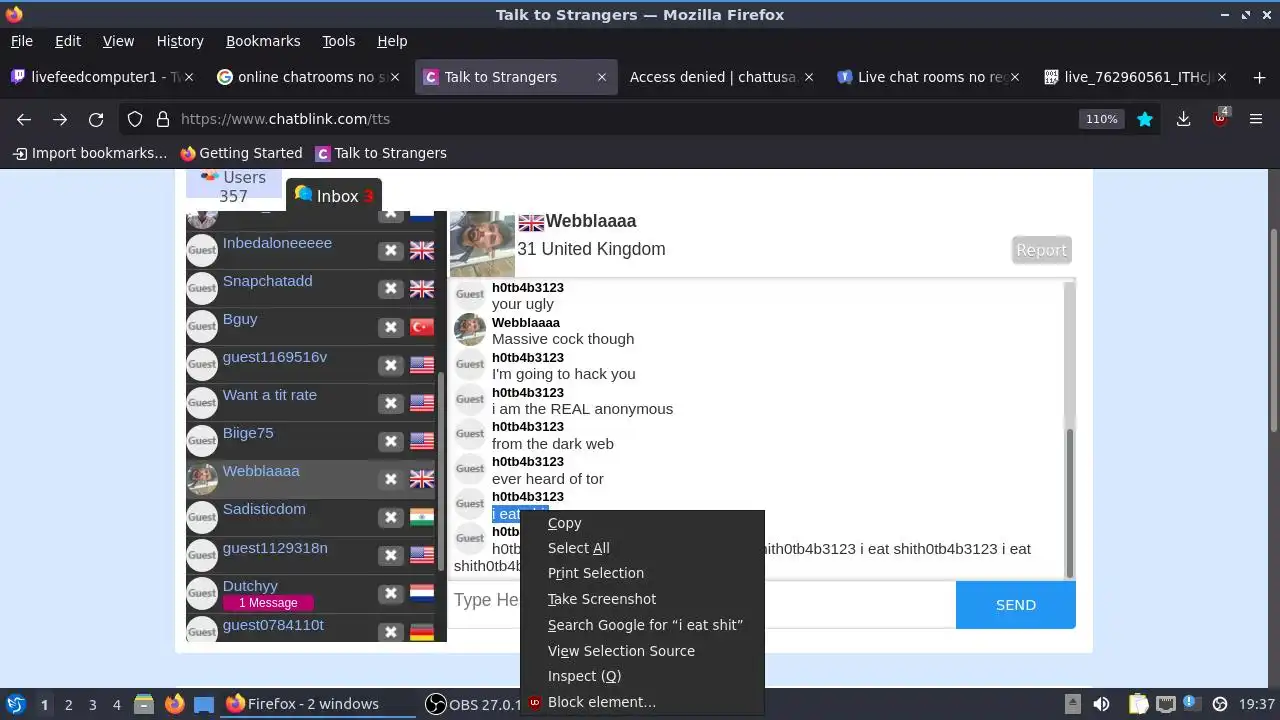Open the Tools menu
This screenshot has width=1280, height=720.
pos(339,41)
